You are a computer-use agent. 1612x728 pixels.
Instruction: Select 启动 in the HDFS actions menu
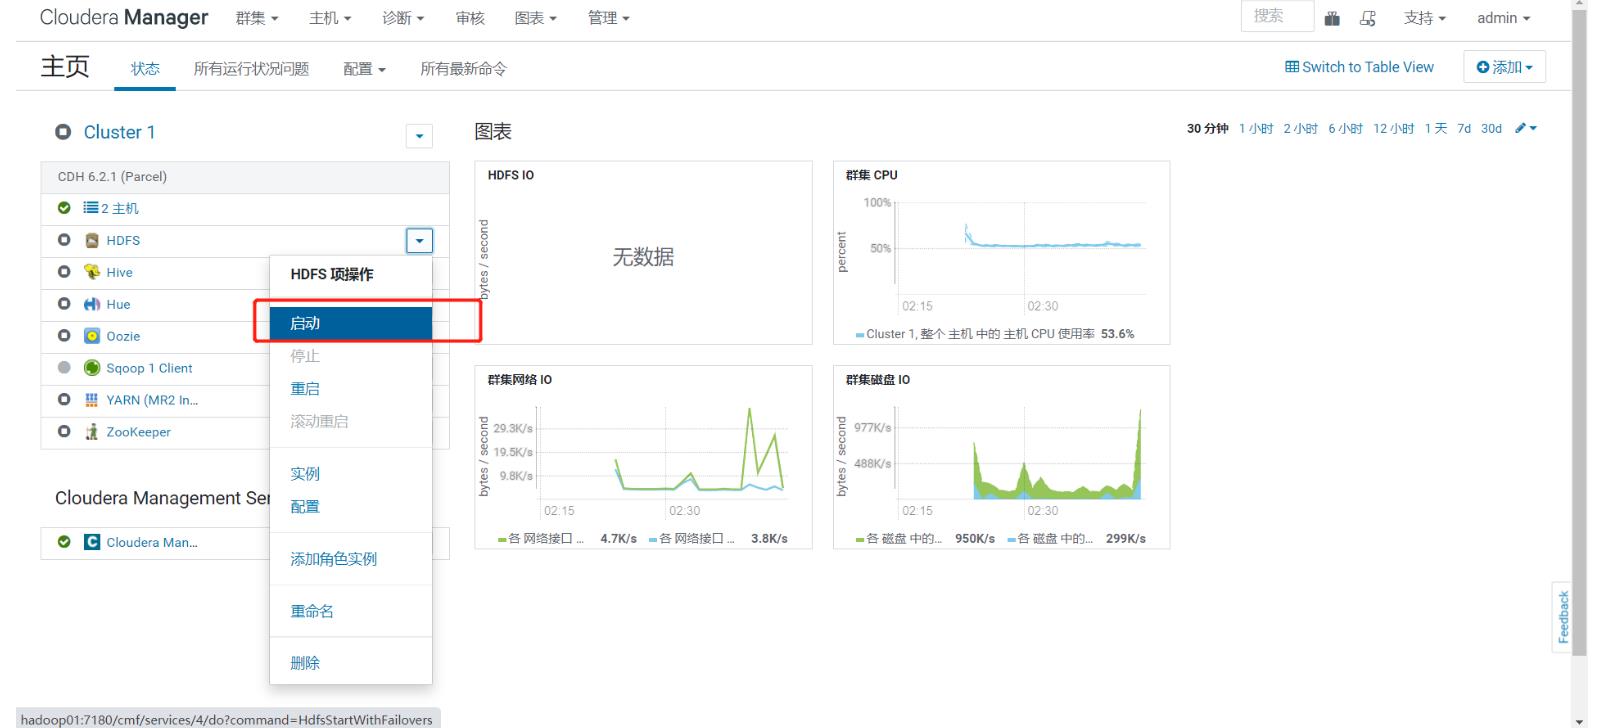coord(351,323)
